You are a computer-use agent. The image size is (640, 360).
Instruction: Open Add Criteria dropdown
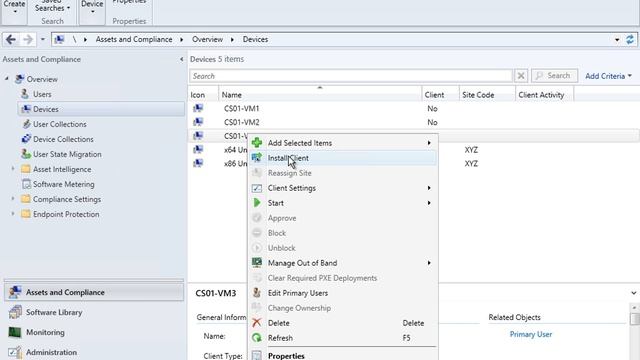pos(609,76)
